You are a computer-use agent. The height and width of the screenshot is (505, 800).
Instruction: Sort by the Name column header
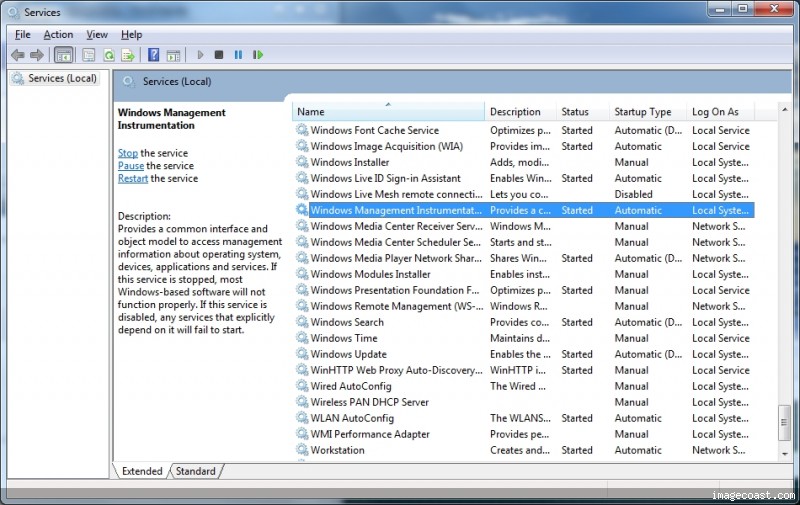(388, 111)
